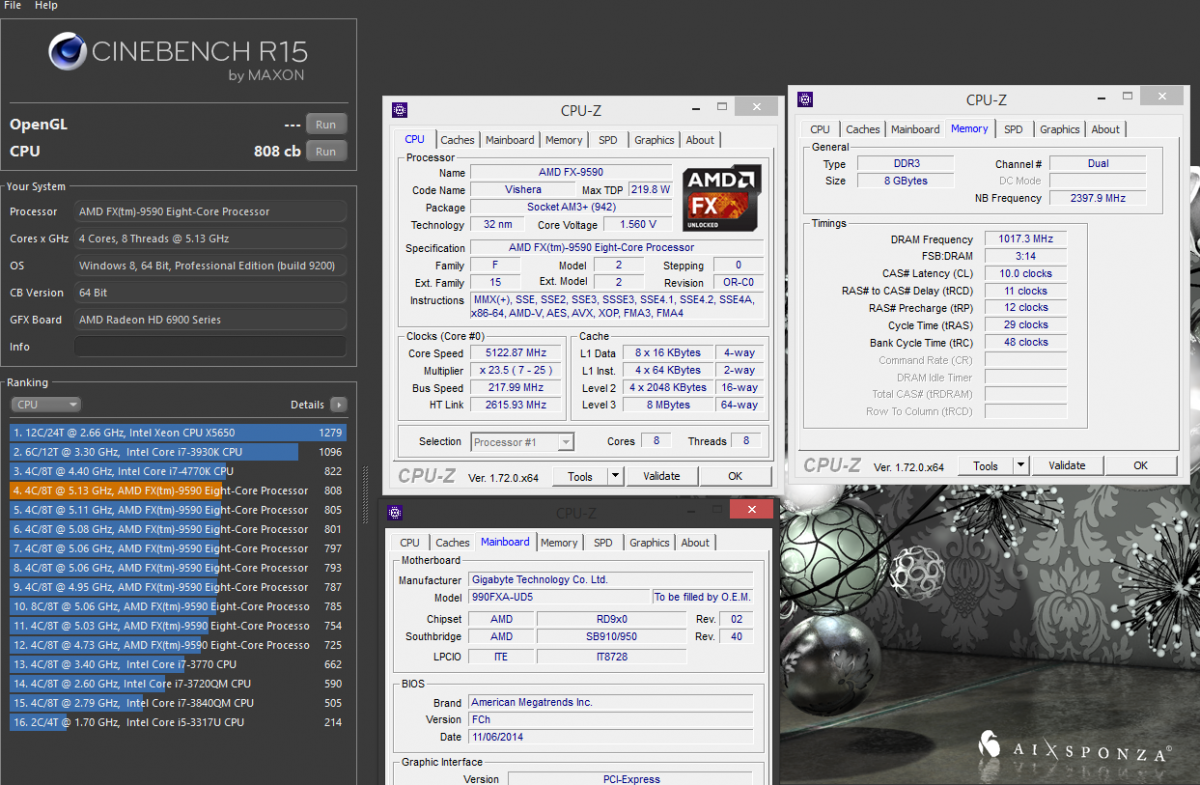
Task: Run the CPU benchmark
Action: tap(326, 151)
